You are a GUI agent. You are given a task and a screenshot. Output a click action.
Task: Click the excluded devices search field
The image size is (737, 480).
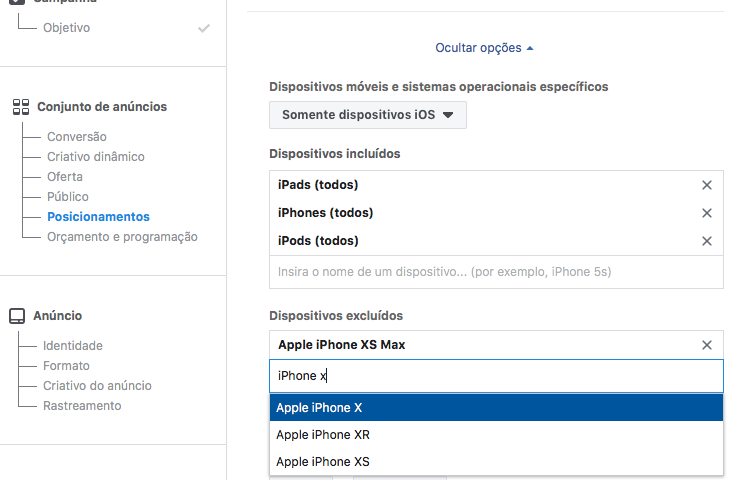[x=496, y=376]
